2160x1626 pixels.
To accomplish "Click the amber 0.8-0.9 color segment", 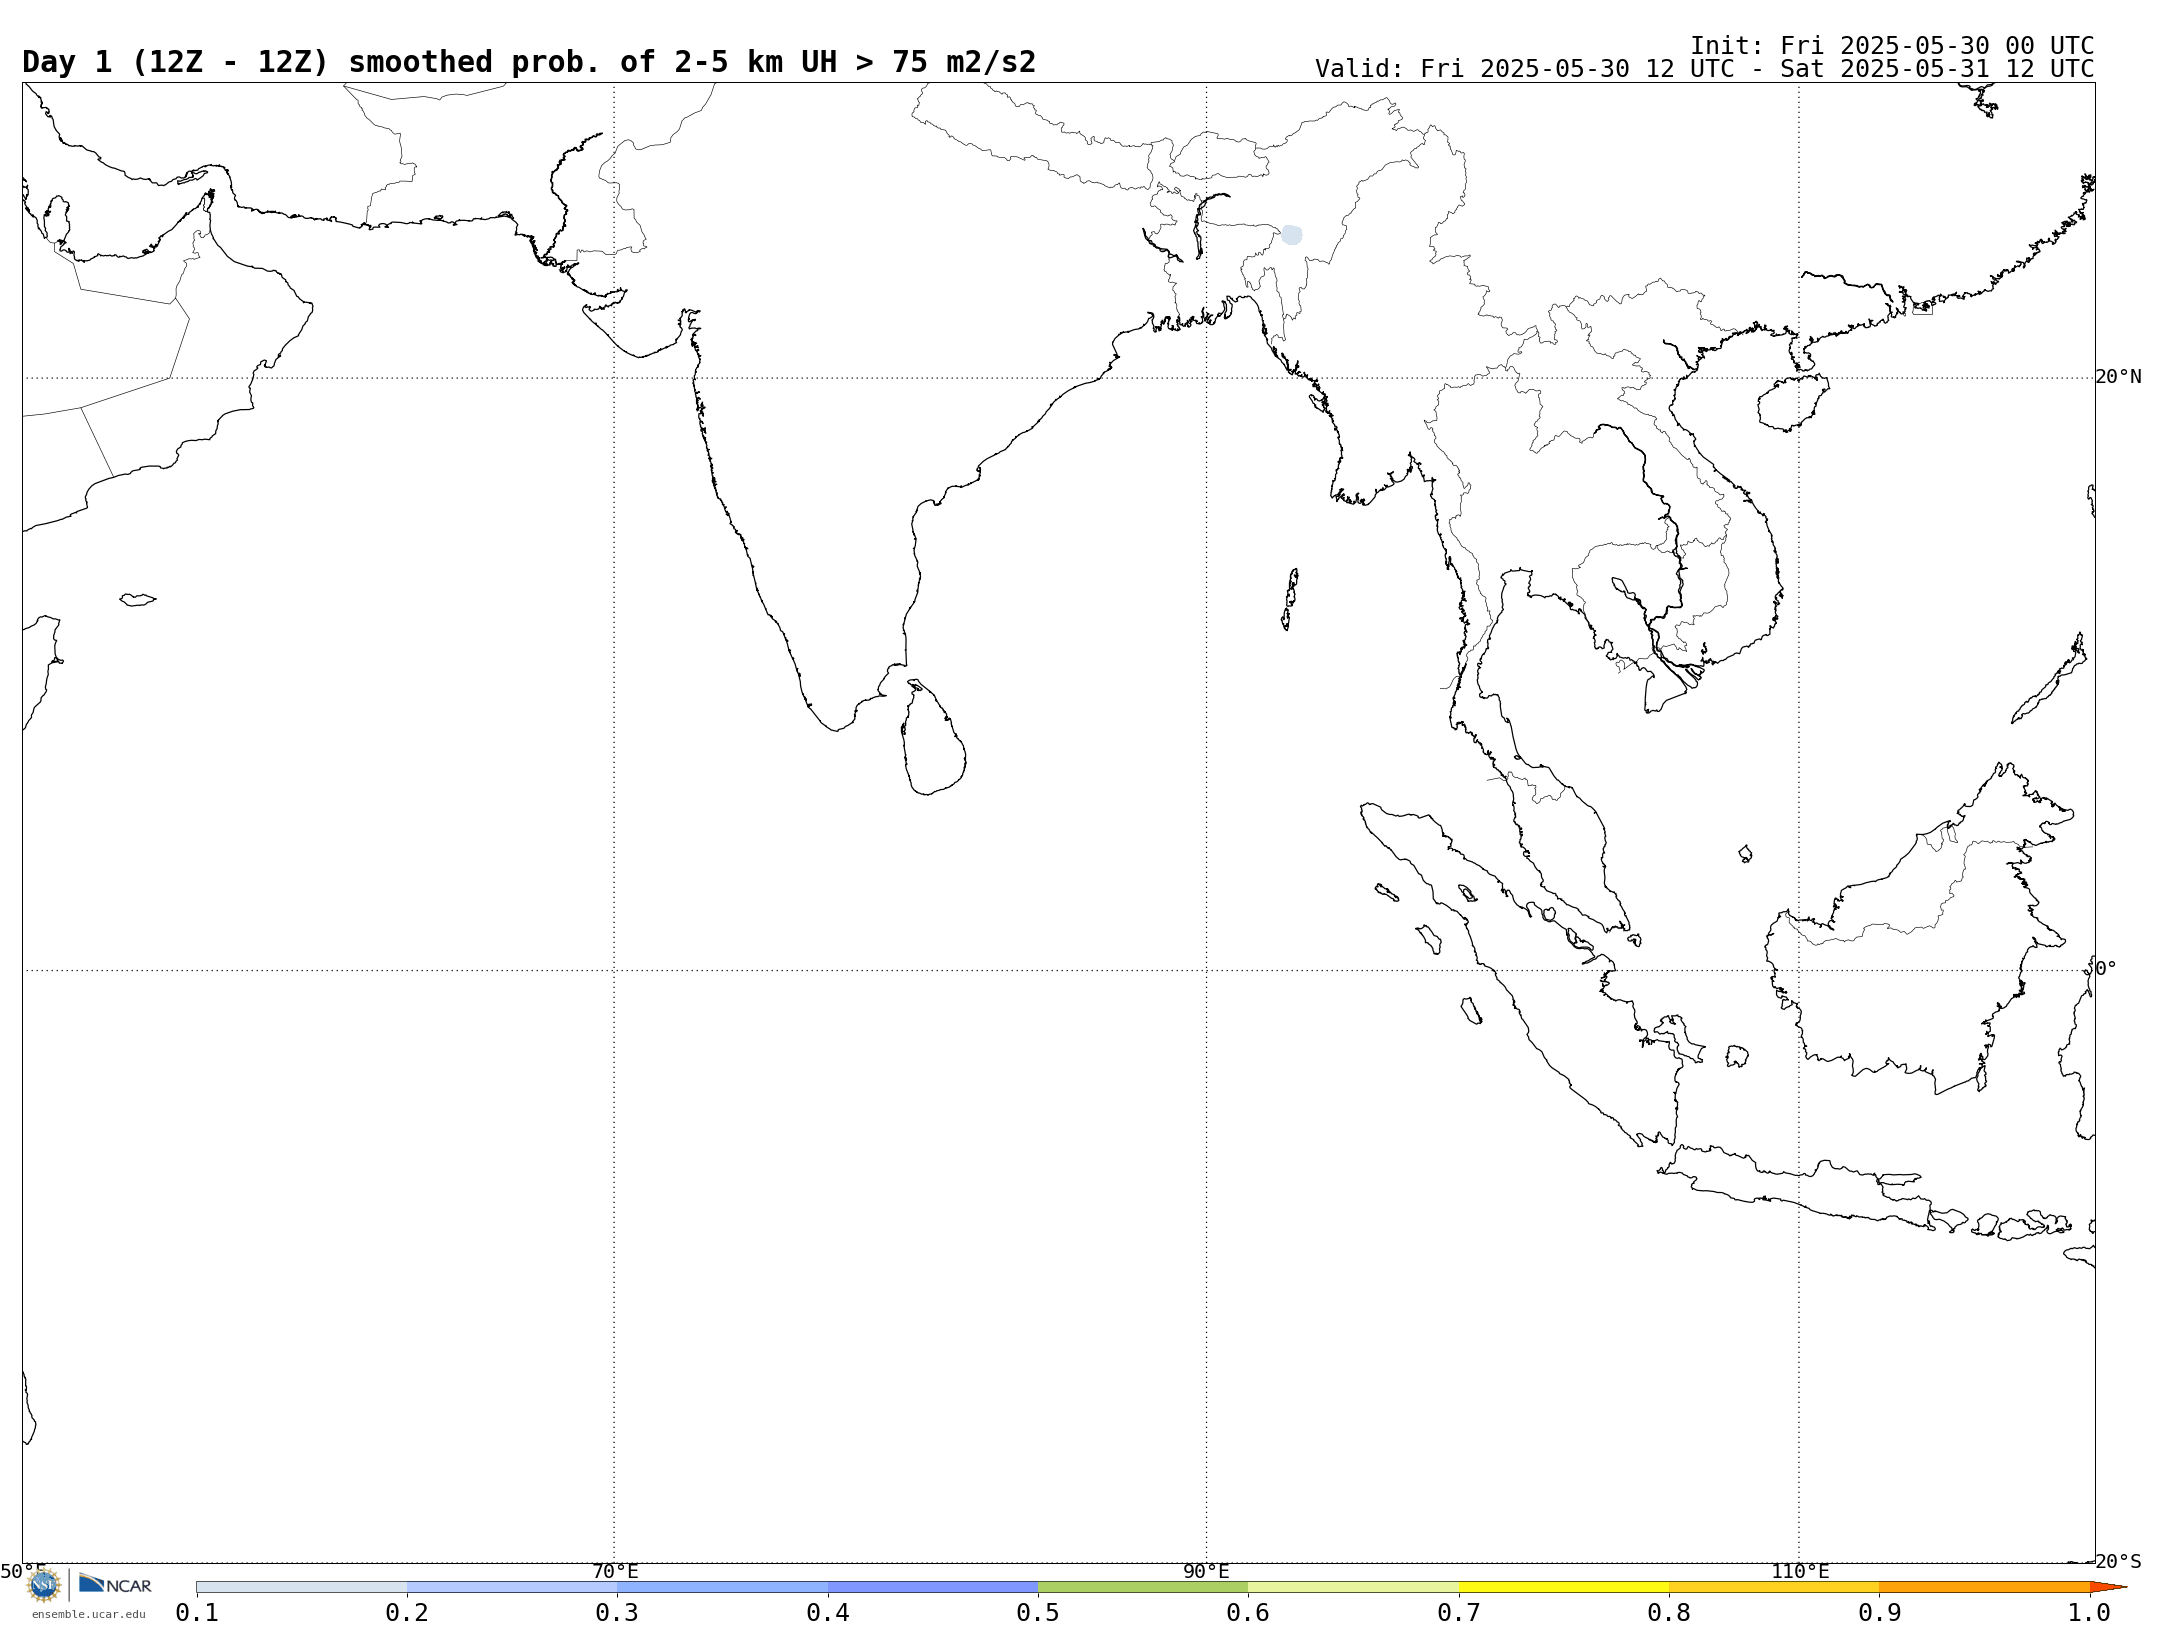I will click(1774, 1587).
